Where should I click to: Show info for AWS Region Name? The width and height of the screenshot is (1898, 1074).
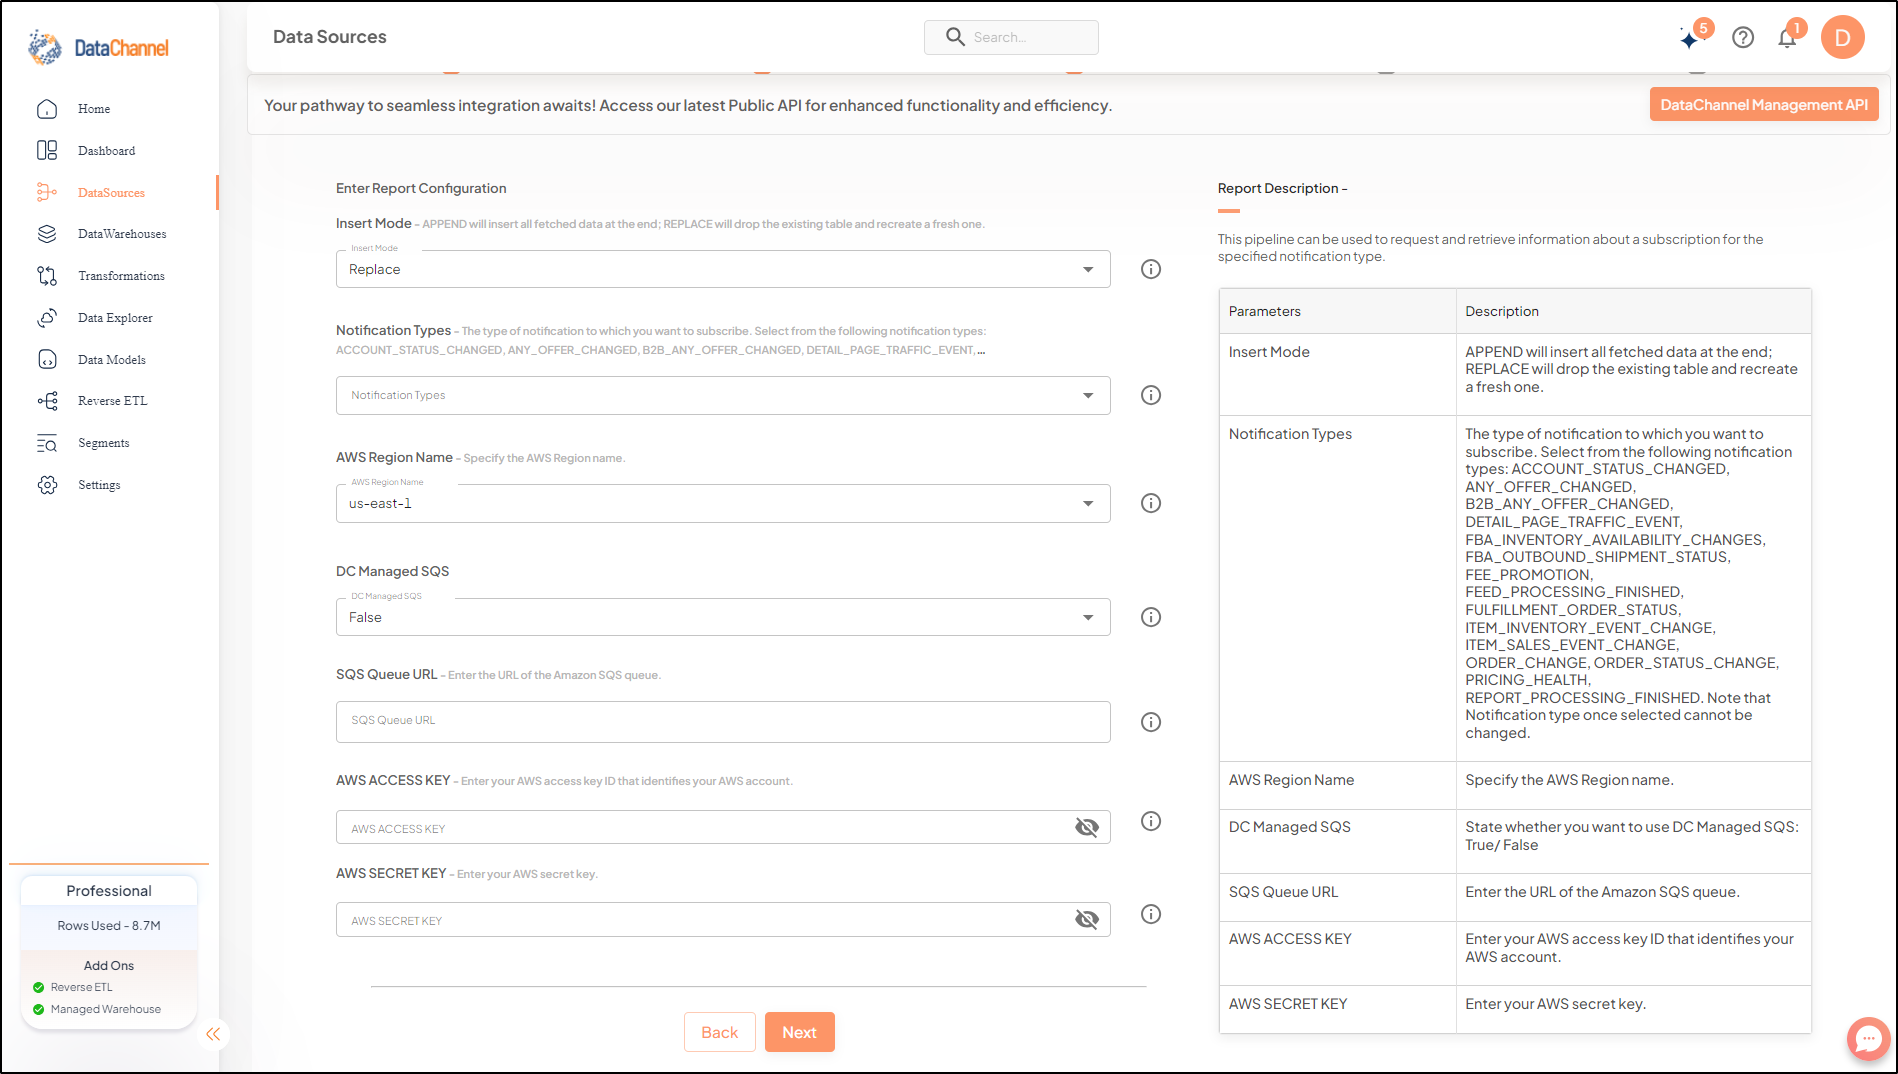[1151, 503]
